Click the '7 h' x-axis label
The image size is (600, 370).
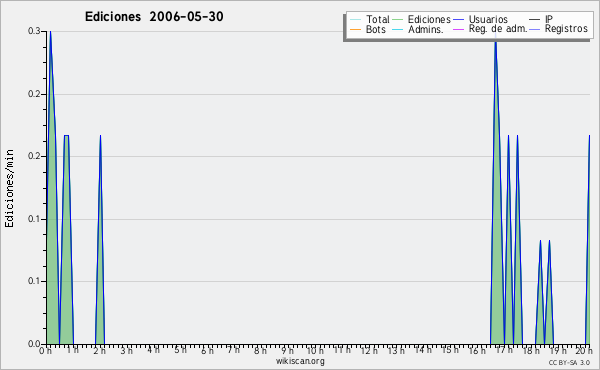[x=234, y=350]
